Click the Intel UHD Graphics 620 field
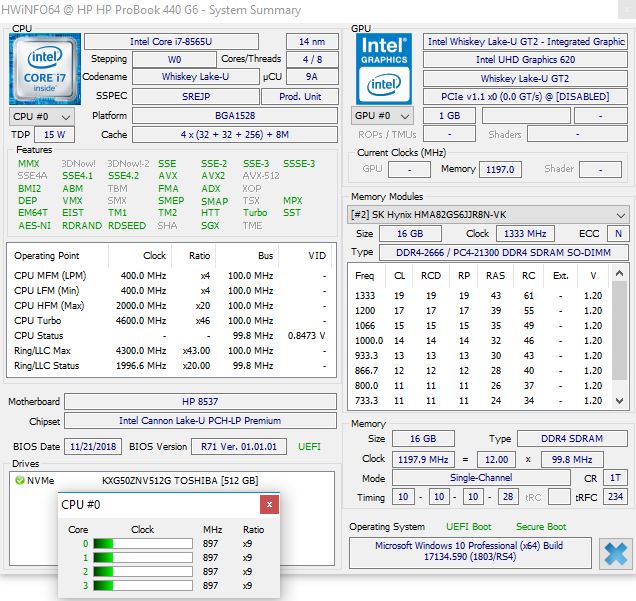 pyautogui.click(x=525, y=60)
